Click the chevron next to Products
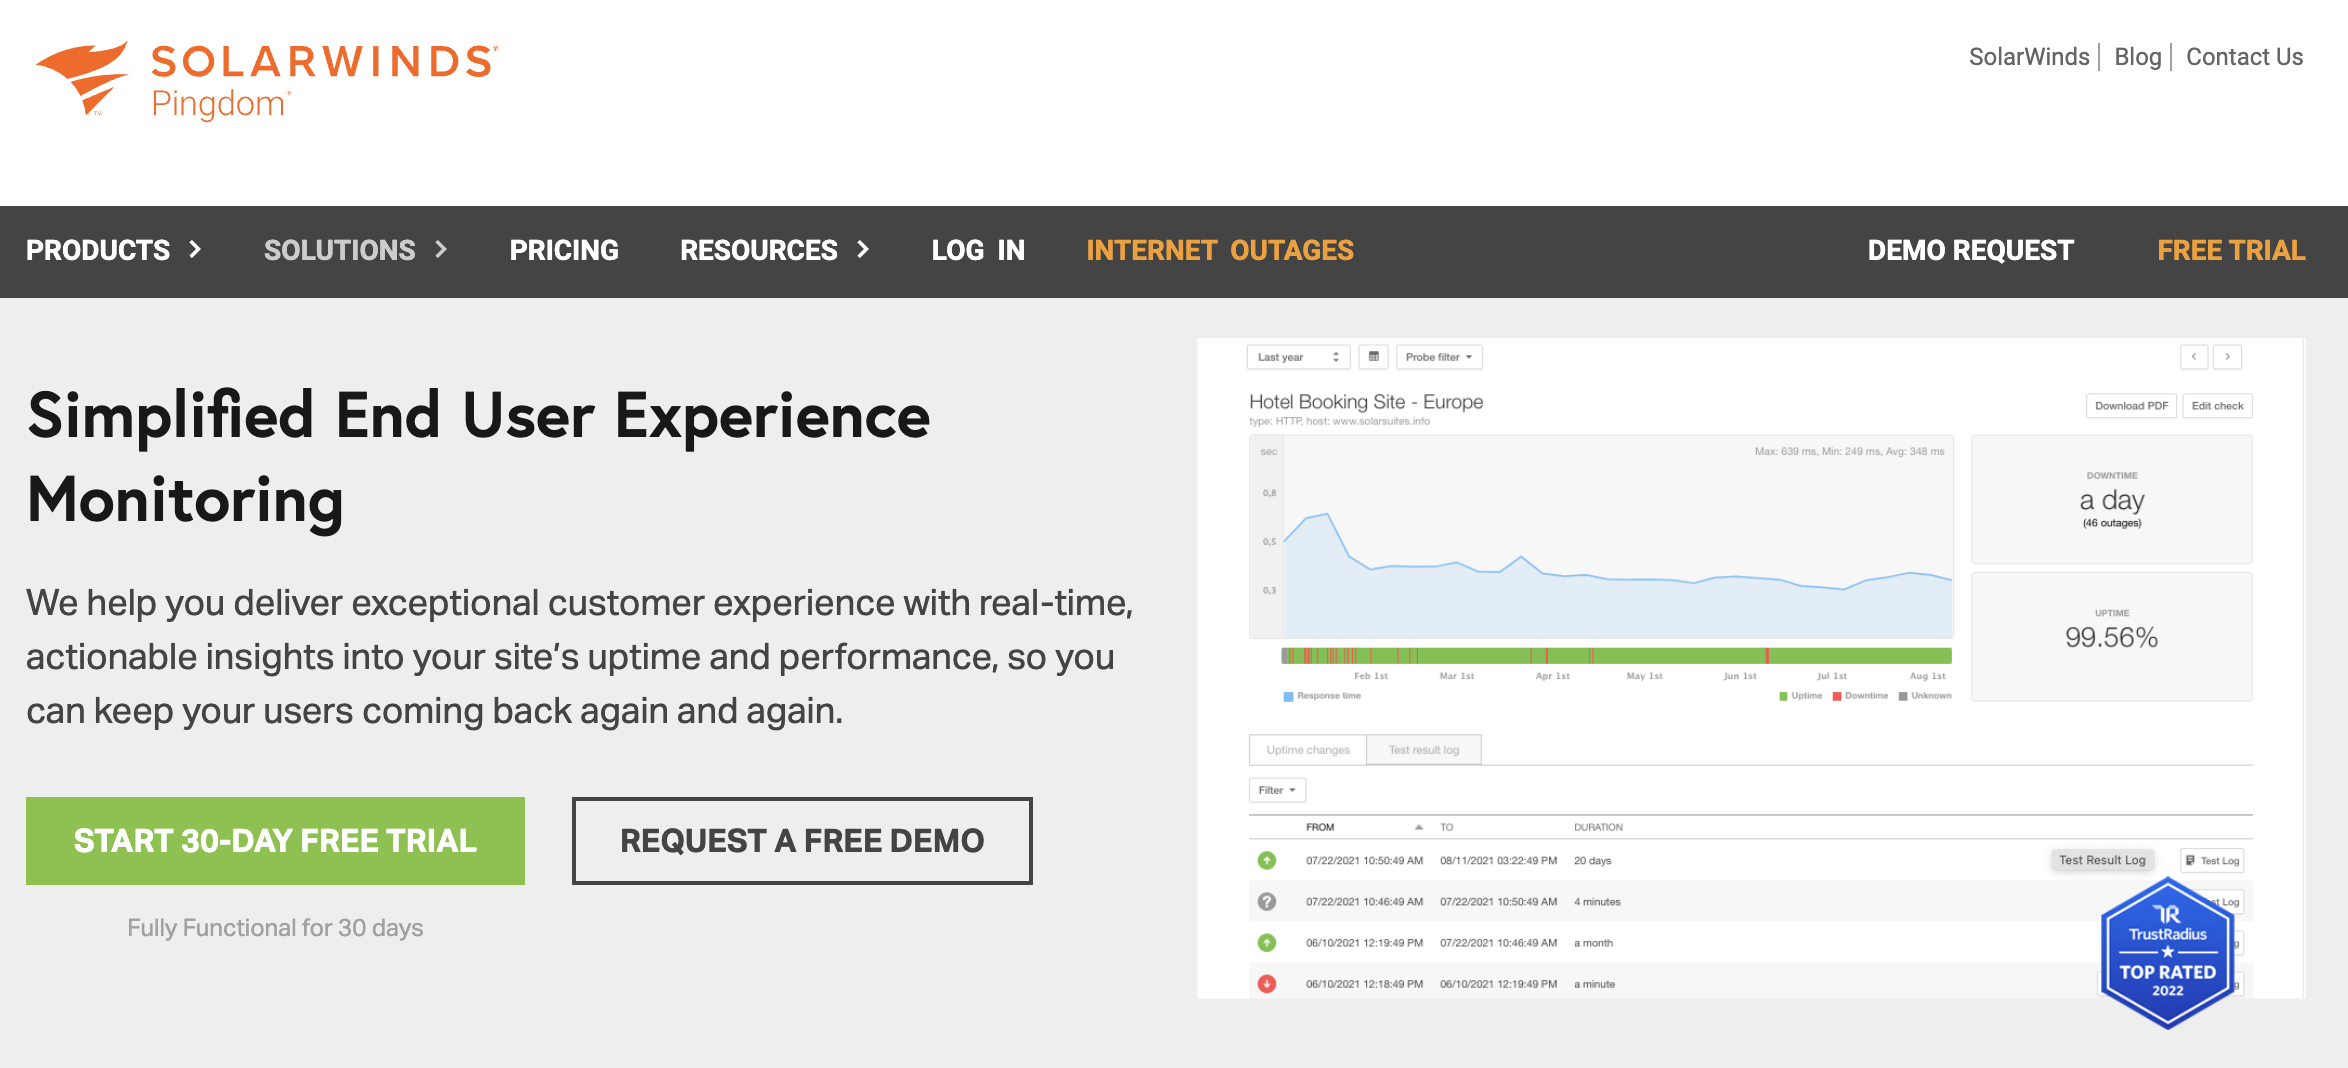Image resolution: width=2348 pixels, height=1068 pixels. (195, 249)
